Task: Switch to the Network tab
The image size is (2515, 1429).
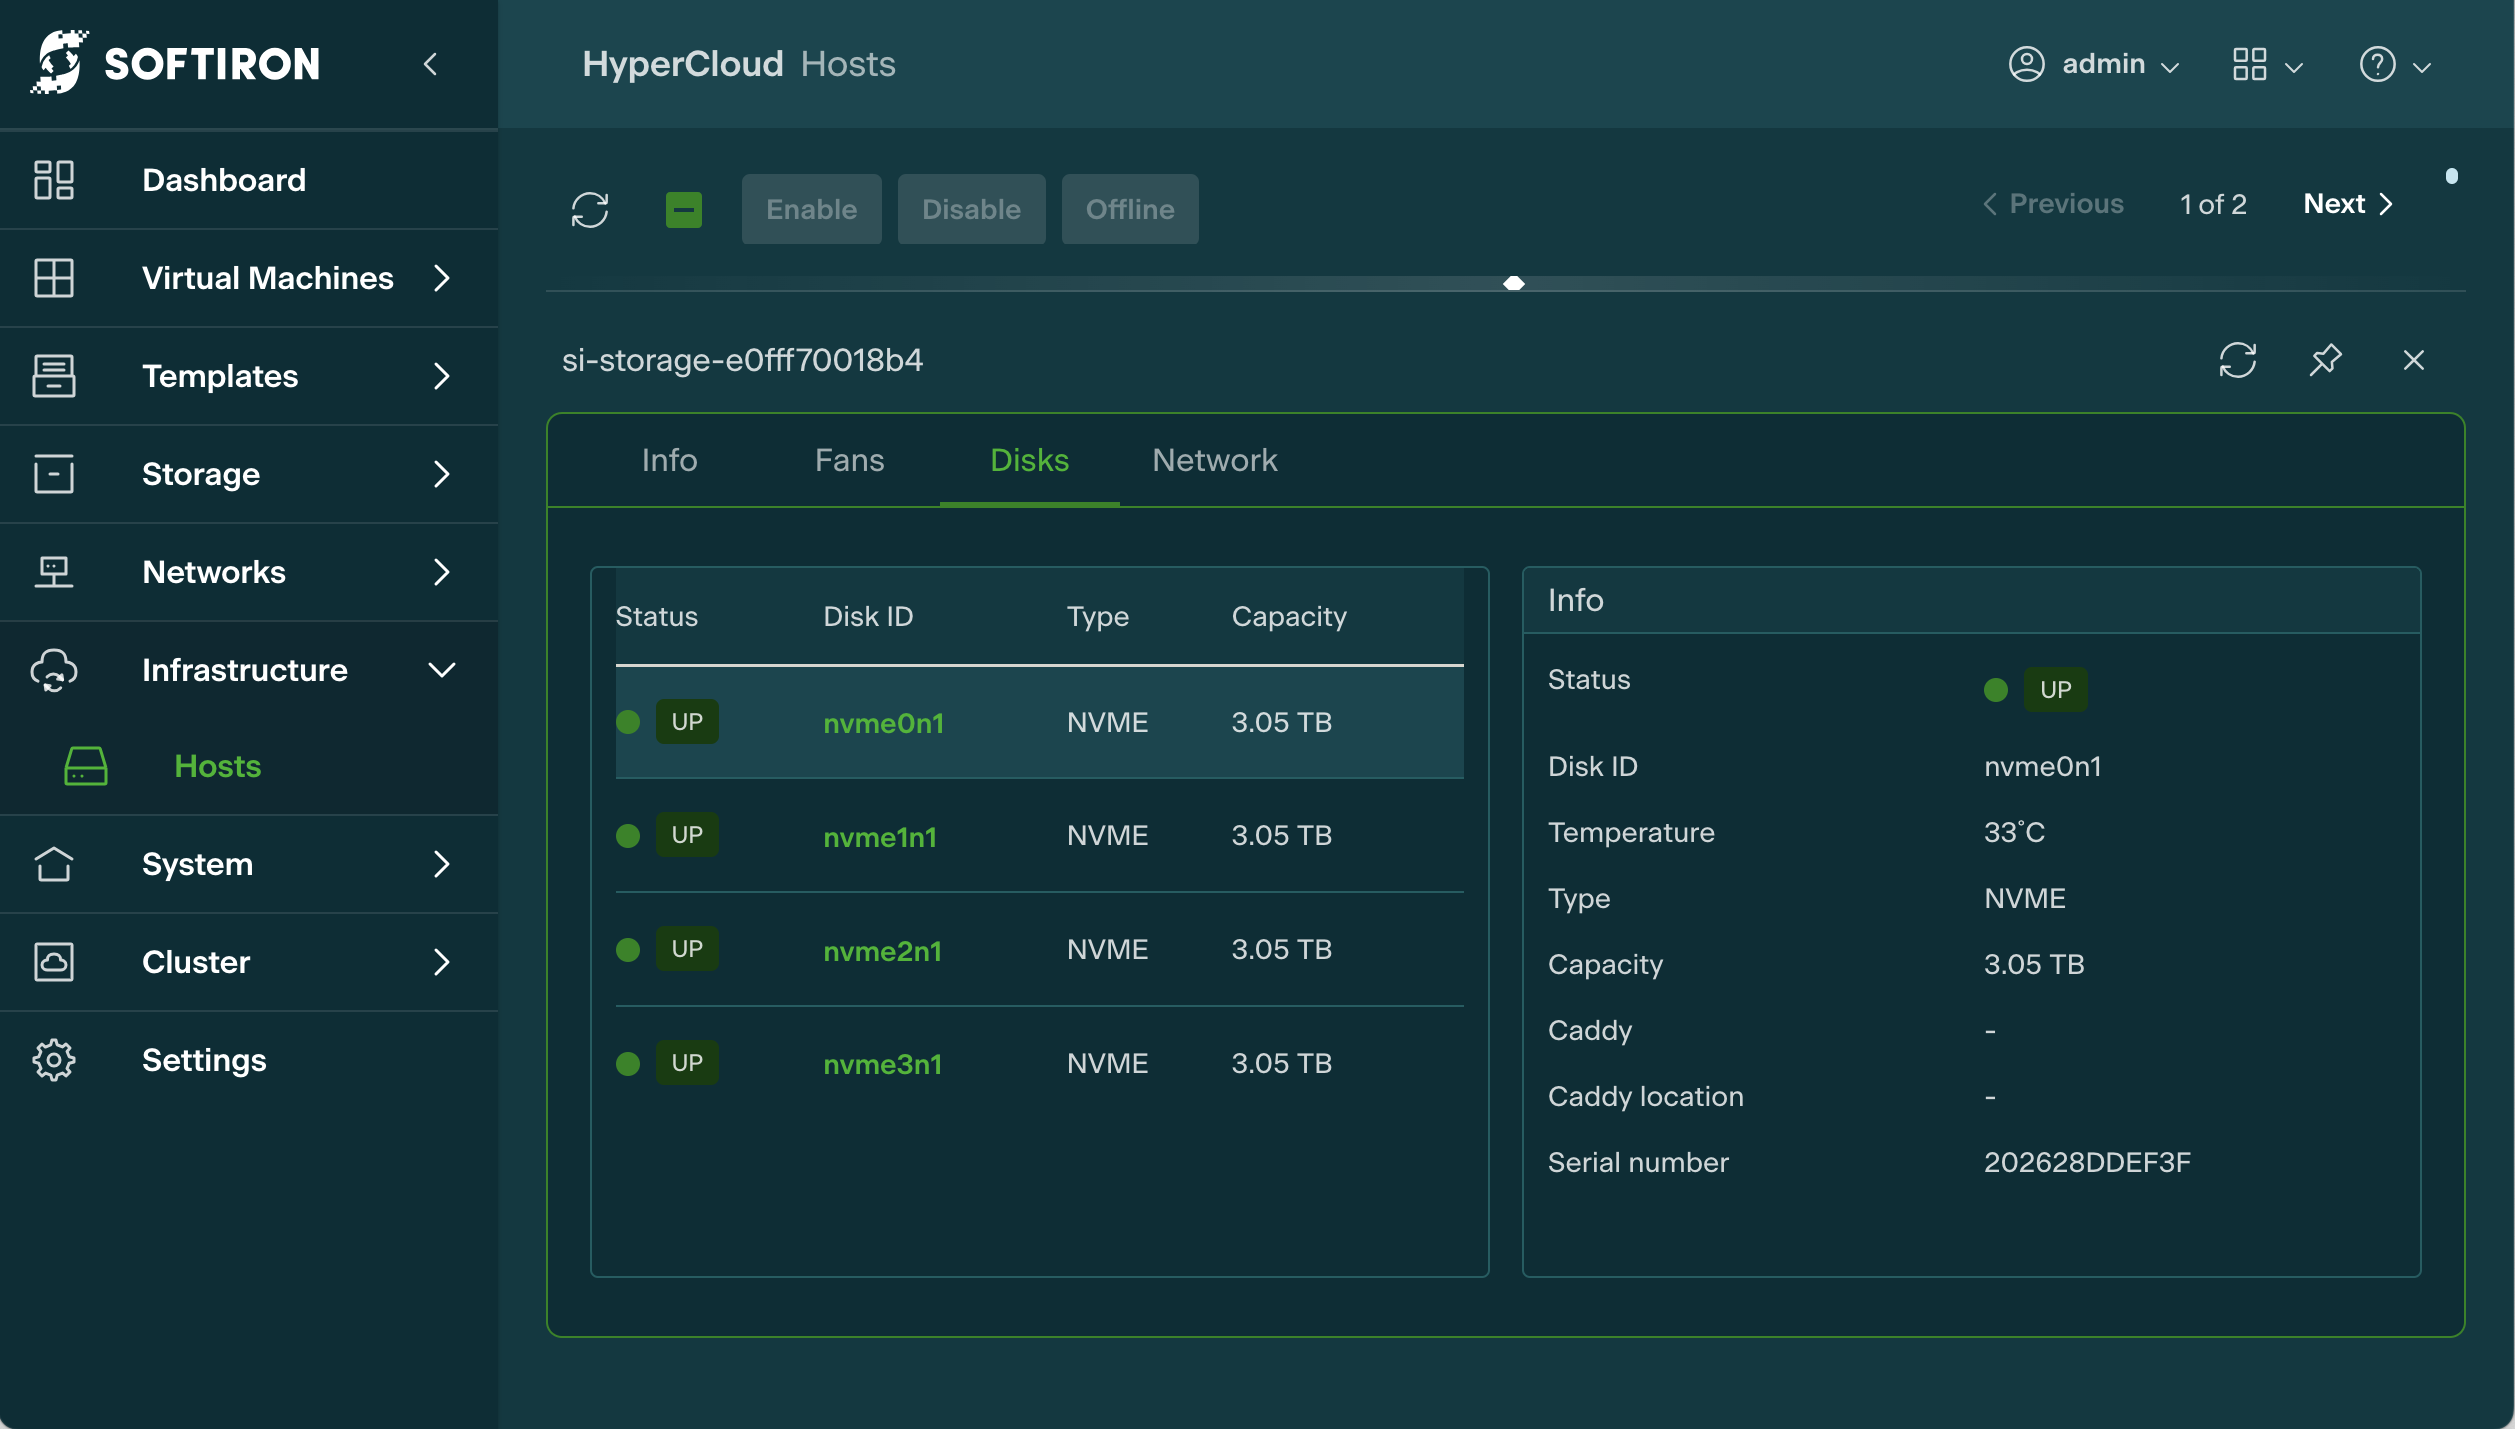Action: [x=1214, y=460]
